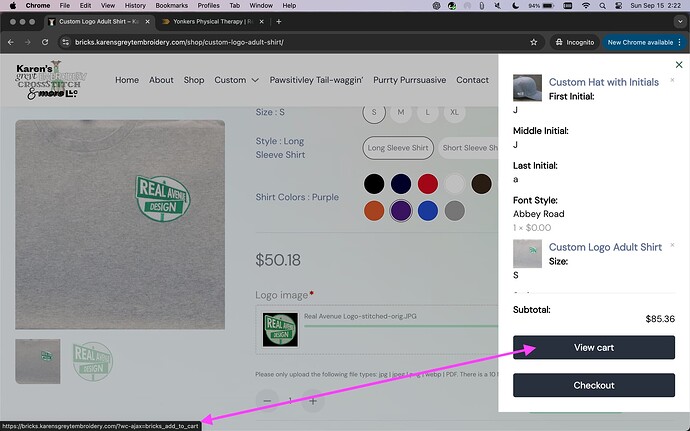
Task: Open the tab search dropdown
Action: click(679, 22)
